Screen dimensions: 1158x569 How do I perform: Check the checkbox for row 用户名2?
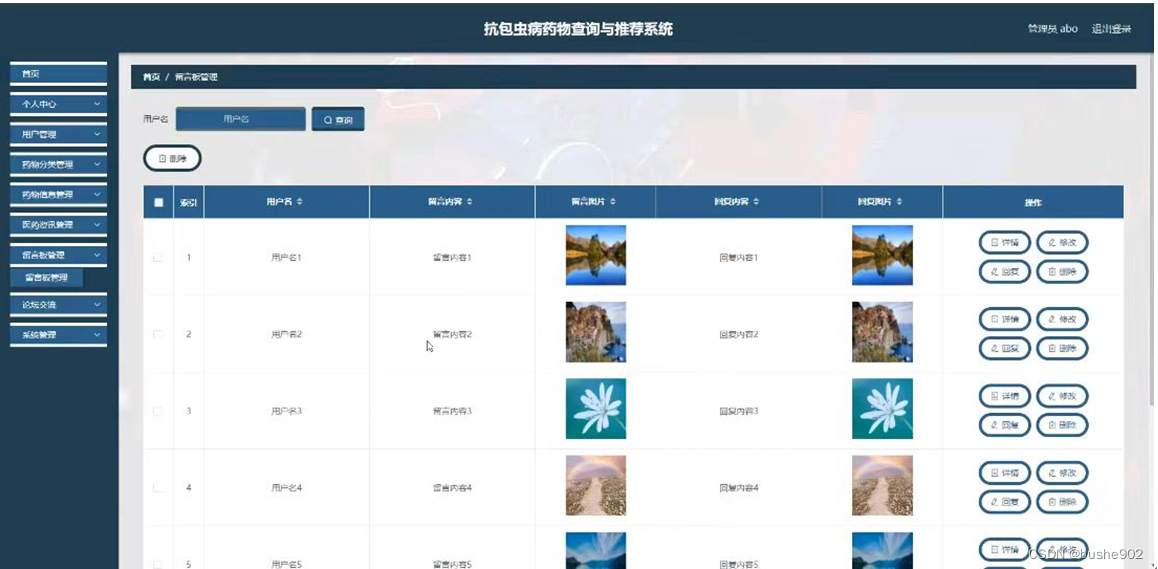click(x=157, y=334)
